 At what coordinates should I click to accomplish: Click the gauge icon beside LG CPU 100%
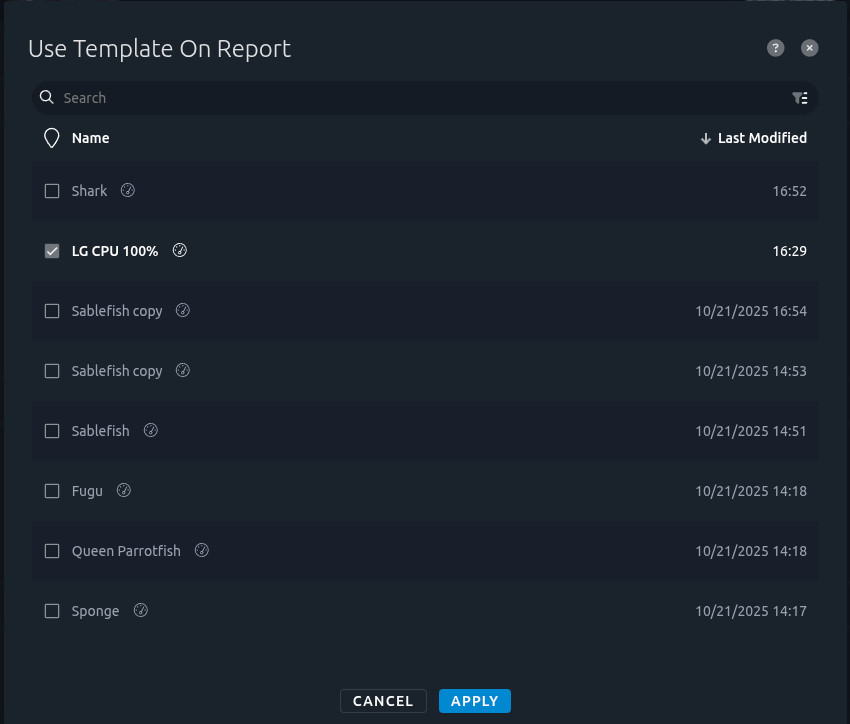tap(180, 250)
